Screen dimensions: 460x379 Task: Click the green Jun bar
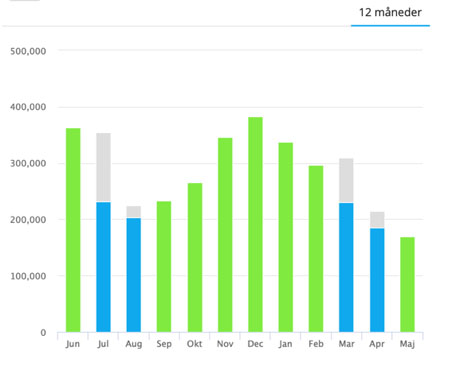click(73, 230)
